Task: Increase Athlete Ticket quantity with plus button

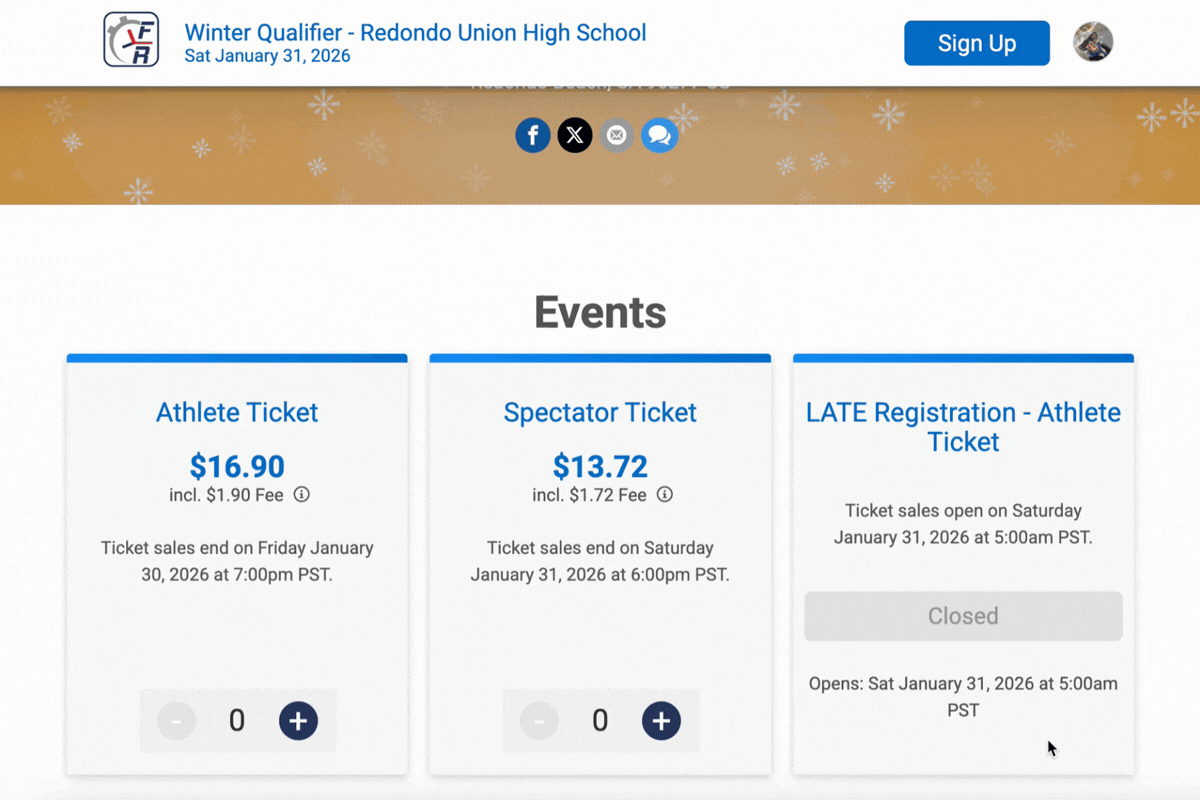Action: [298, 720]
